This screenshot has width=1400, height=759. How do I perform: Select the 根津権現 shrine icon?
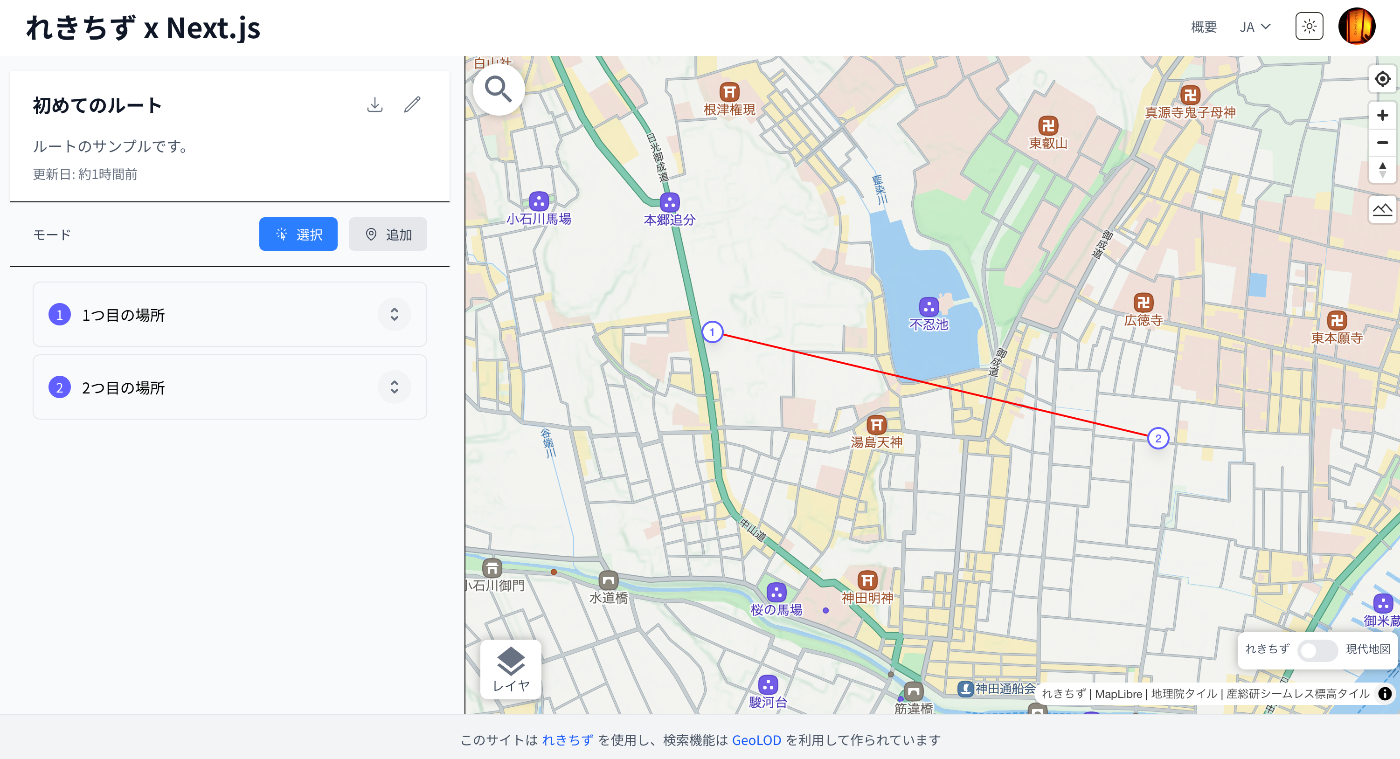point(729,91)
